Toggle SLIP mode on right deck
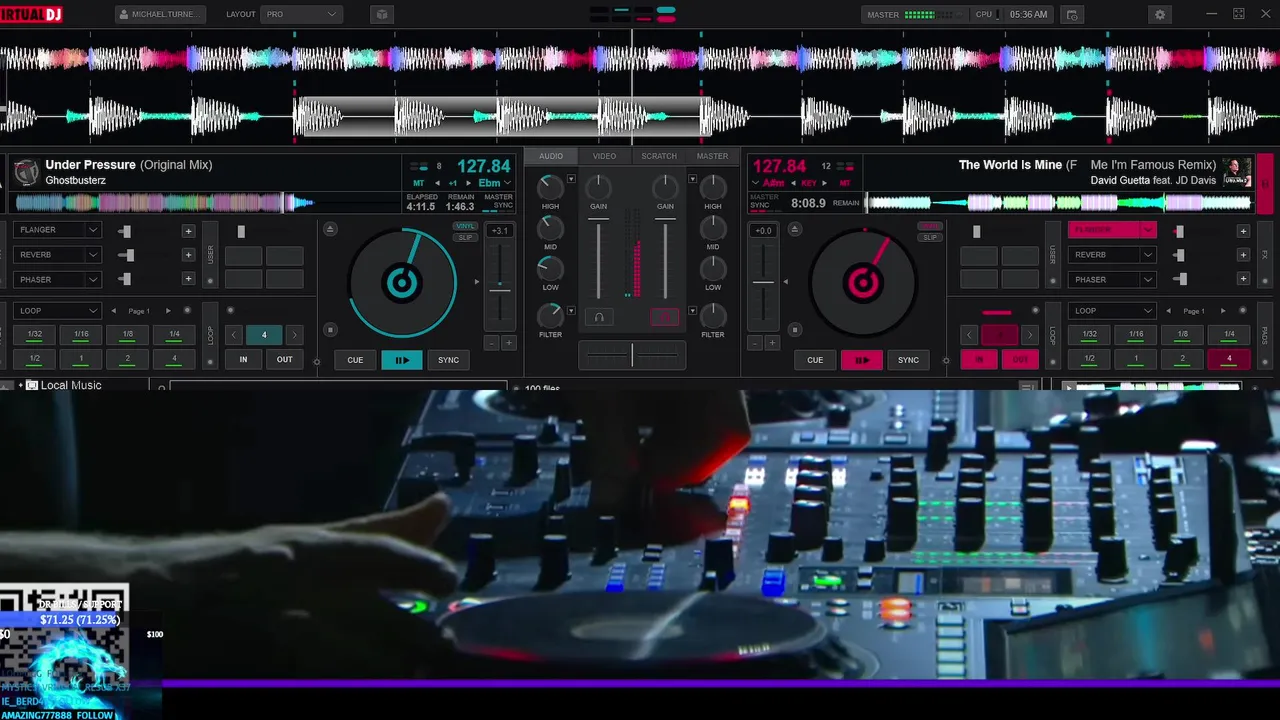Screen dimensions: 1280x720 tap(930, 237)
